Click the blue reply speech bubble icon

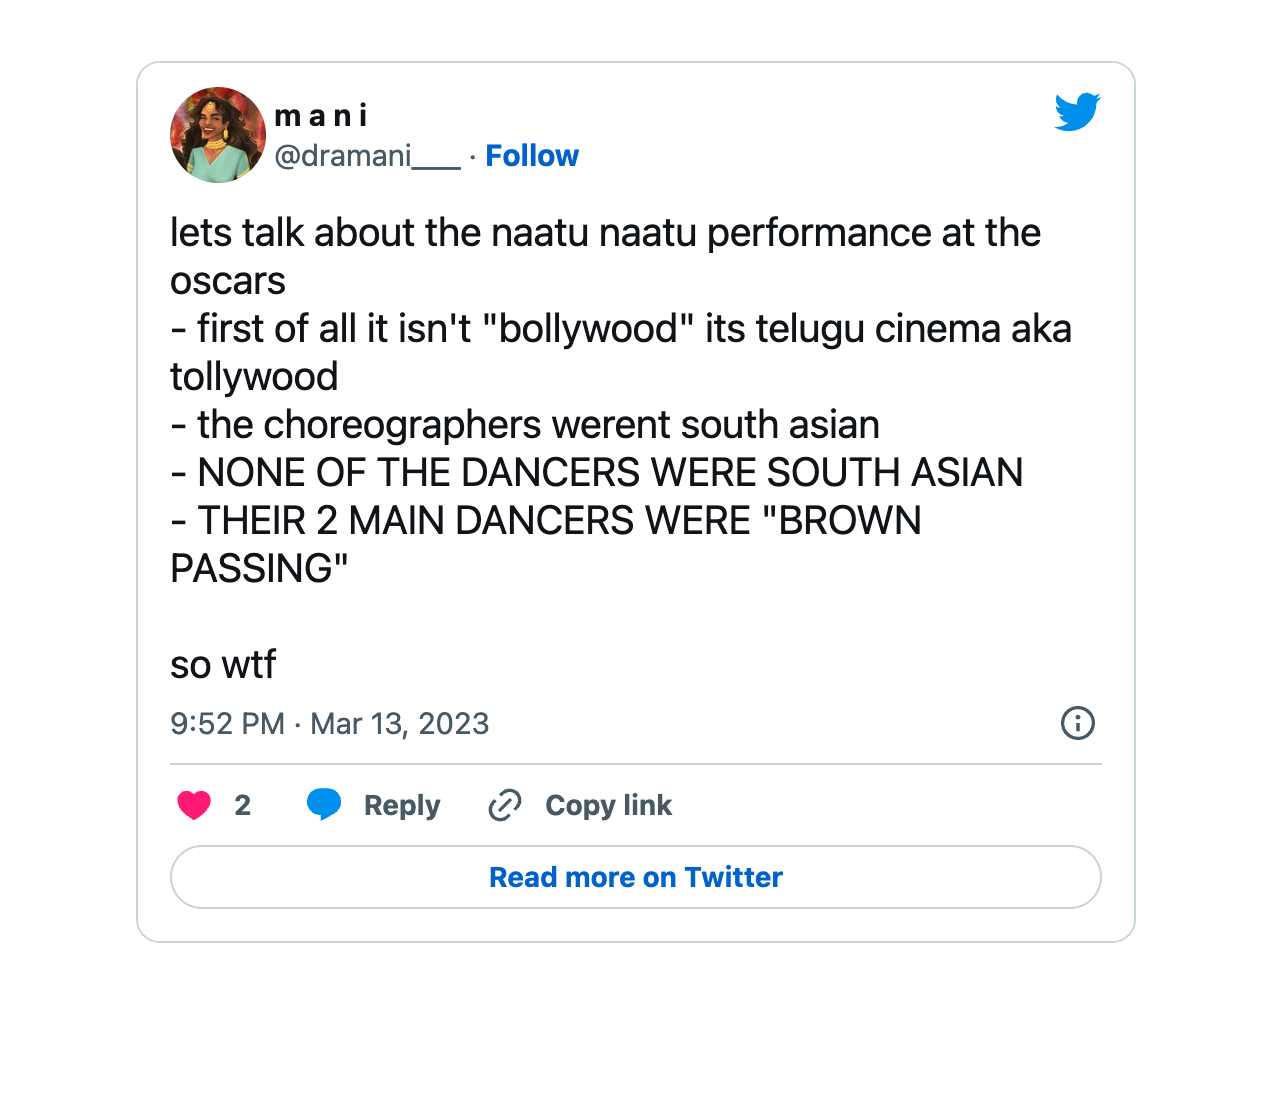pyautogui.click(x=324, y=804)
